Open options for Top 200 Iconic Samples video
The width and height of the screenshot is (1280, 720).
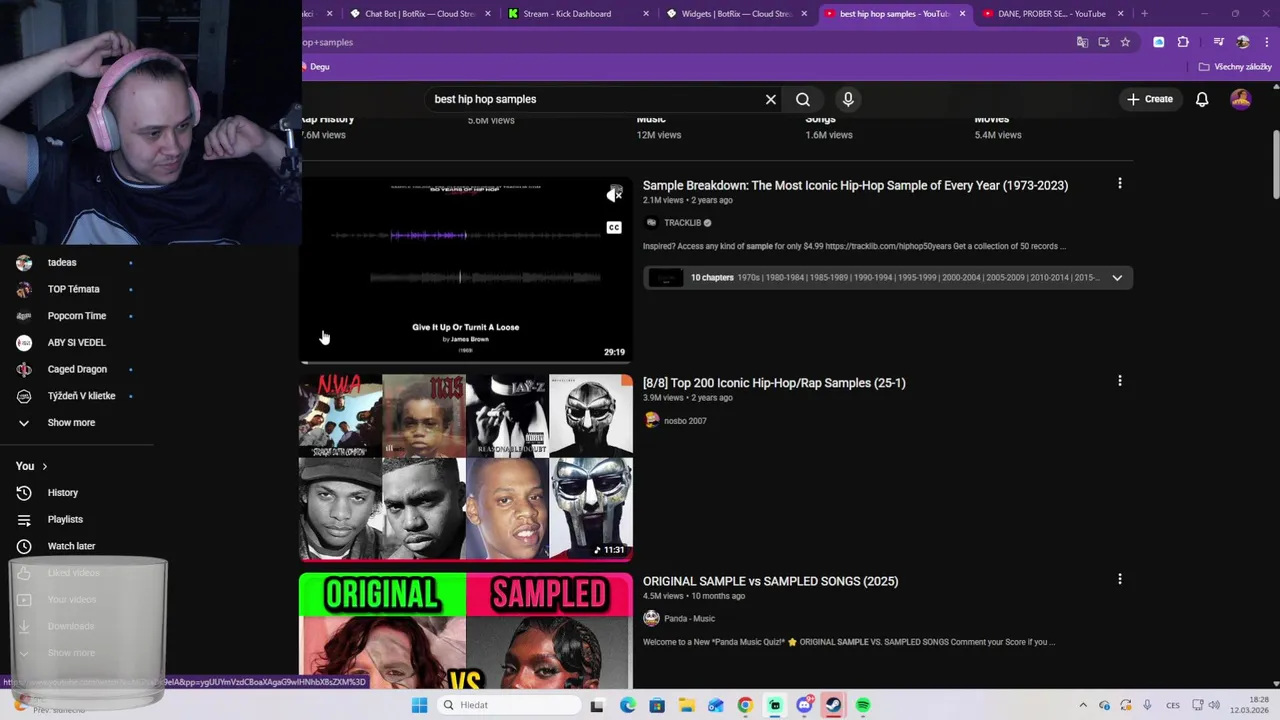click(1119, 381)
